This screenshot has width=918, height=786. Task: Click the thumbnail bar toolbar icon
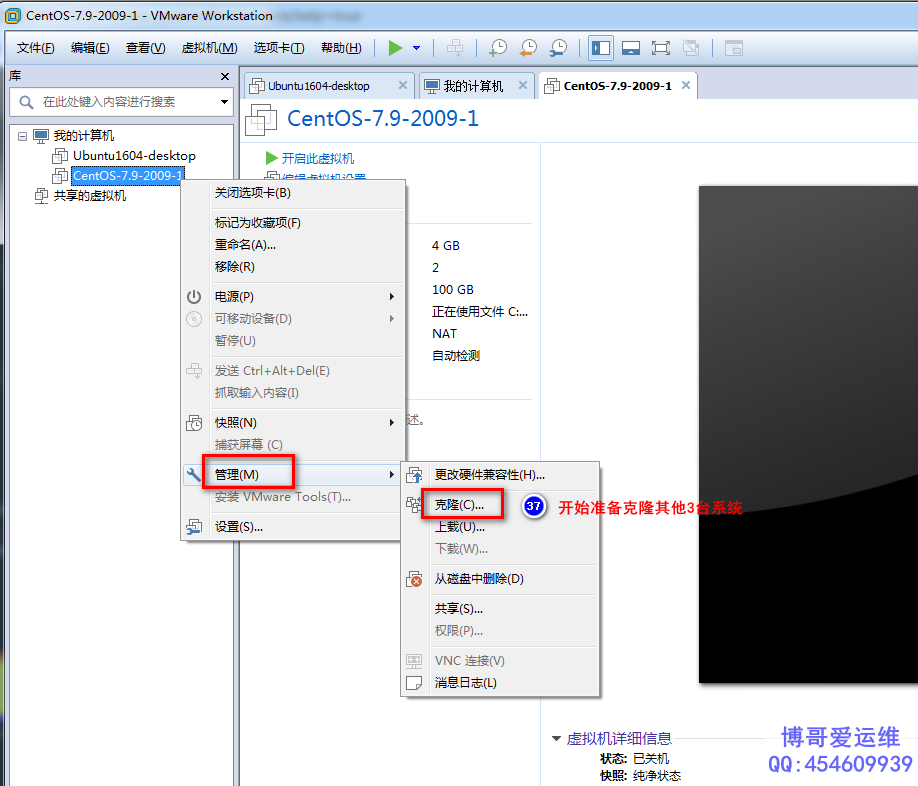631,48
